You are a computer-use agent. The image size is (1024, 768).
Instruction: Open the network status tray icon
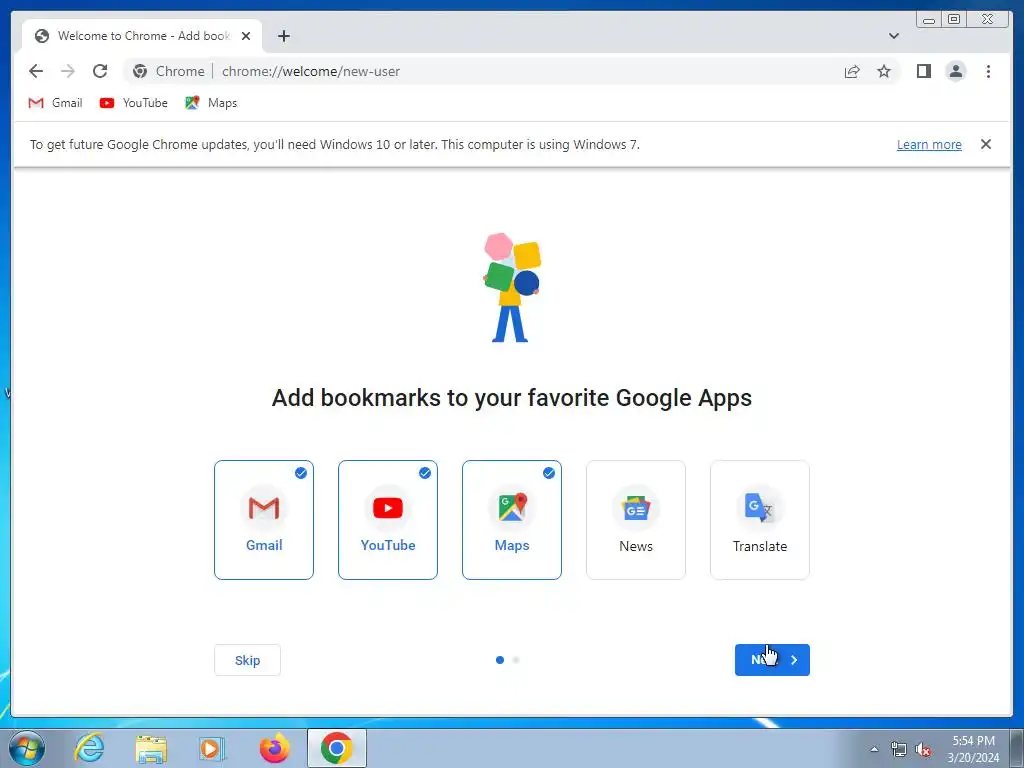[899, 749]
